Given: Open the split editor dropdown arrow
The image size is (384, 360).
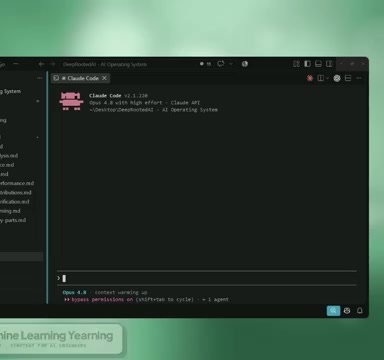Looking at the screenshot, I should click(327, 78).
